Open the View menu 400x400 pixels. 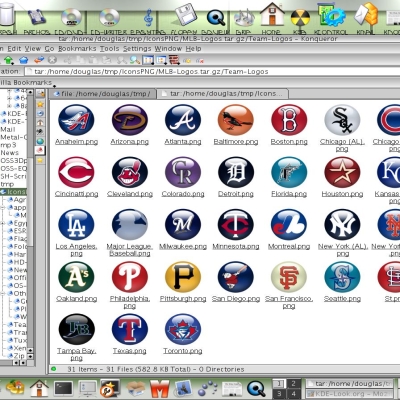[x=33, y=49]
